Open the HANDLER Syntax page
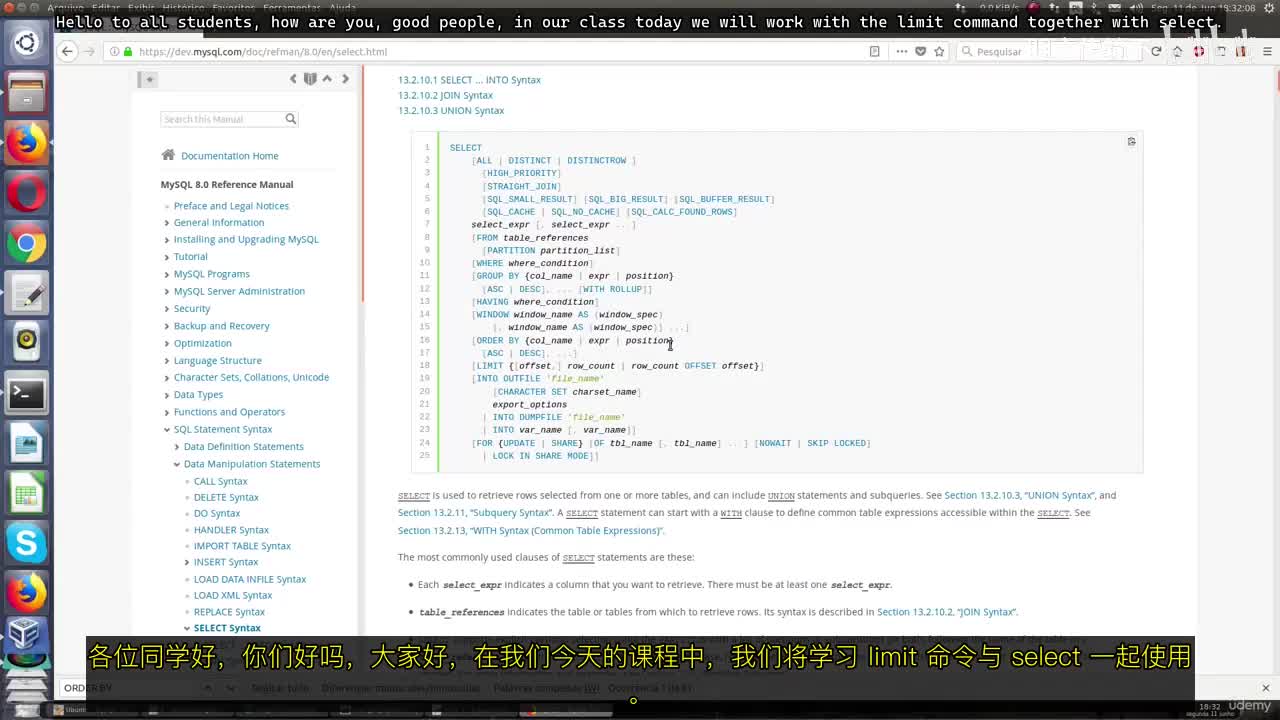Image resolution: width=1280 pixels, height=720 pixels. (x=231, y=530)
